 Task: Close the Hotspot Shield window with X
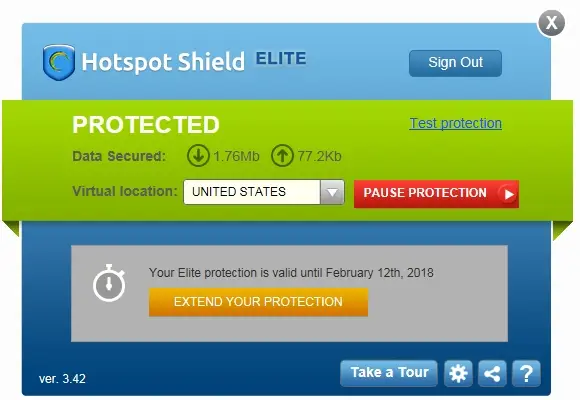552,23
